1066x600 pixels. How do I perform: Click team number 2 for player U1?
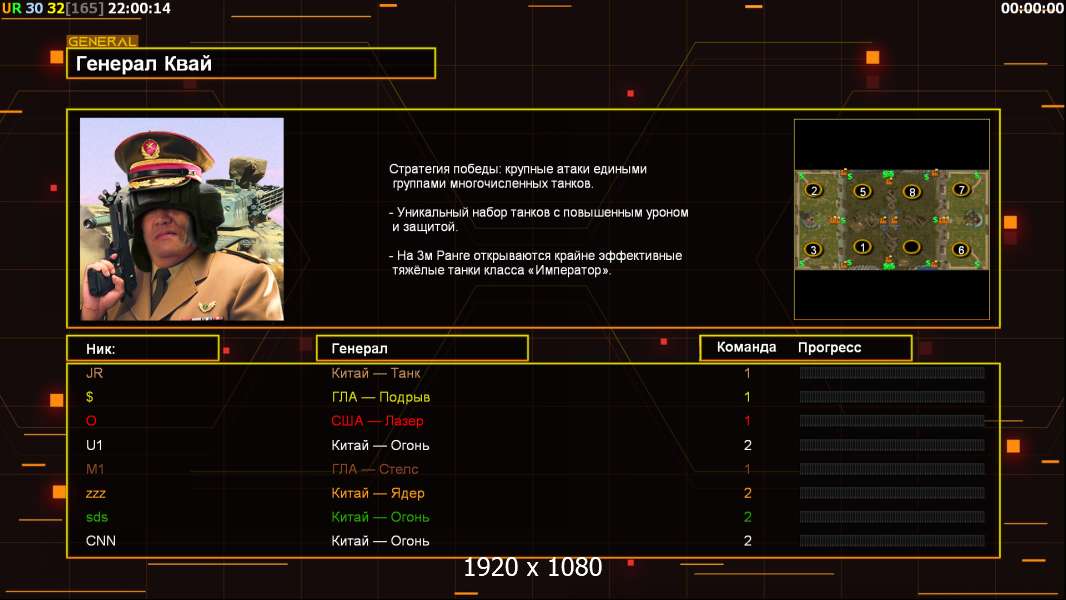tap(747, 445)
